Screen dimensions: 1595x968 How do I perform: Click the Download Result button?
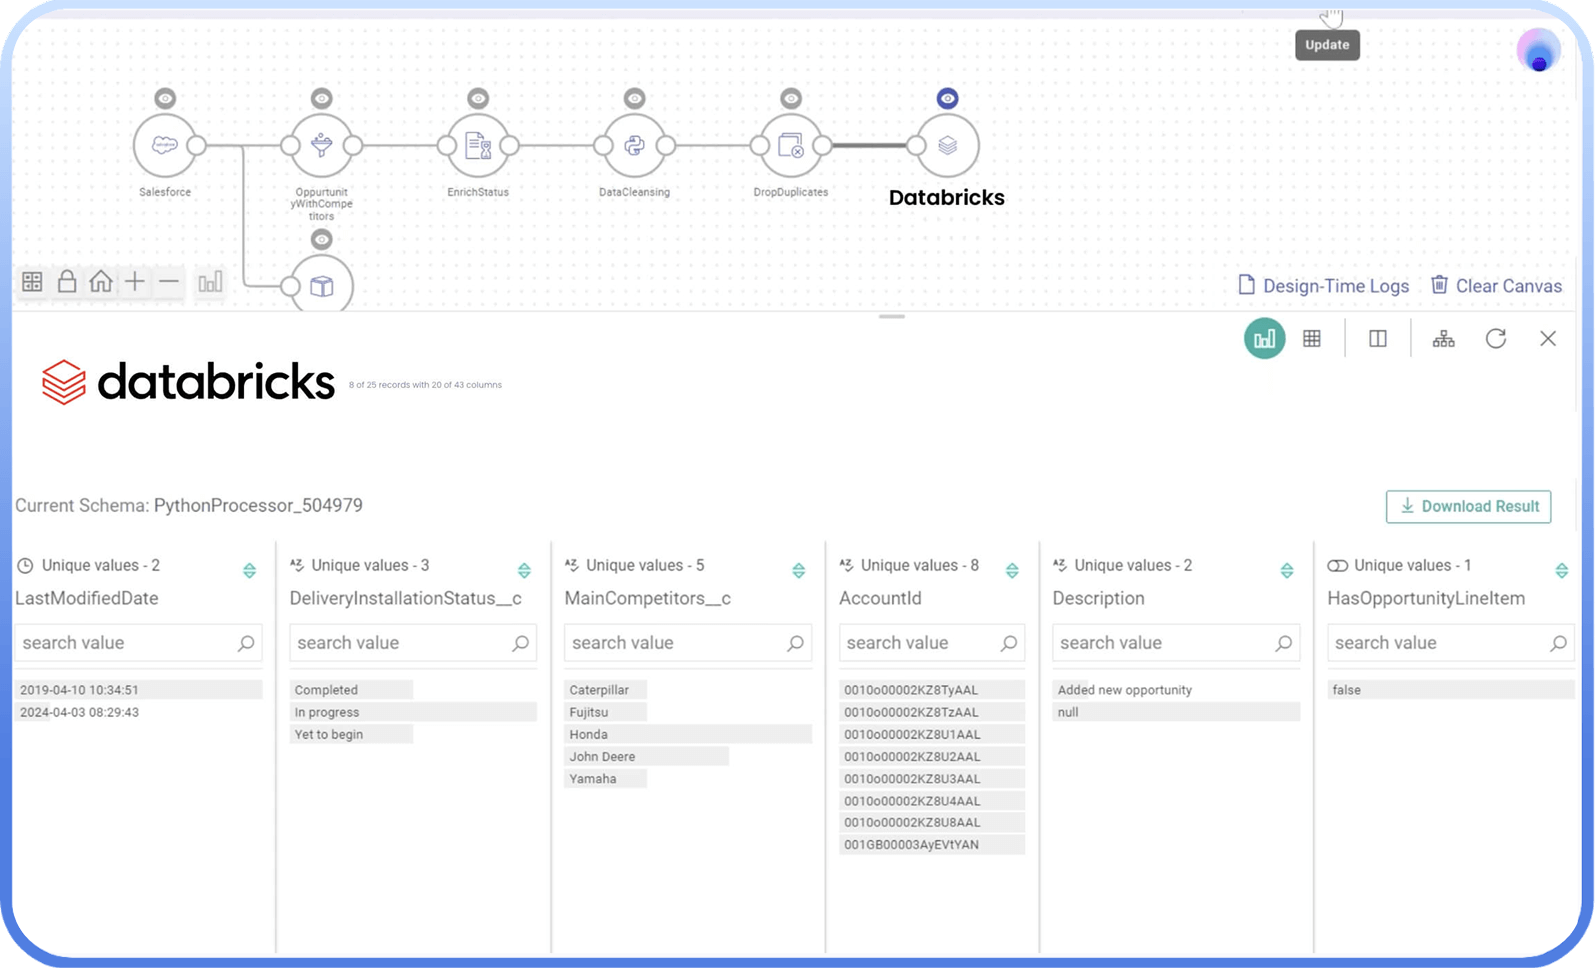[x=1468, y=507]
